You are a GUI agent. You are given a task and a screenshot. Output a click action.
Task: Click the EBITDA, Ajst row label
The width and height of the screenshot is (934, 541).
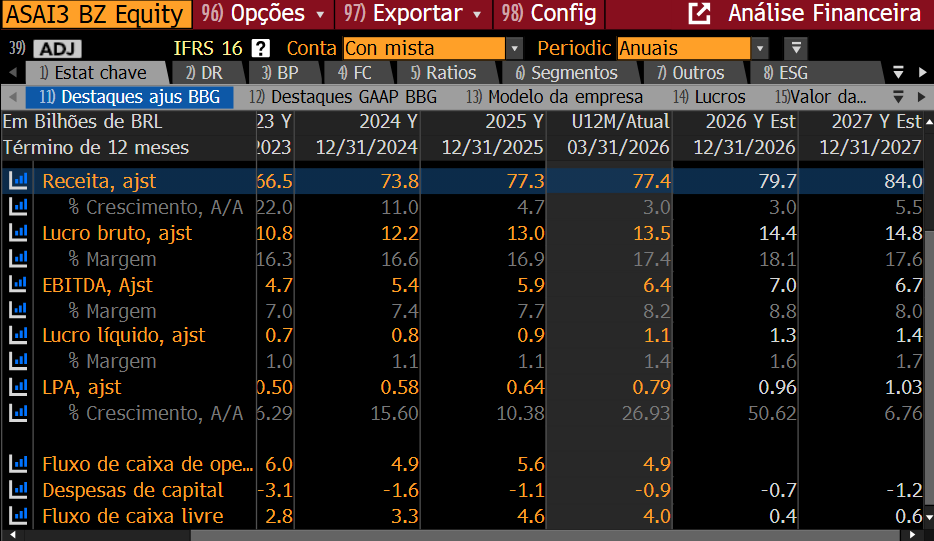pos(98,285)
